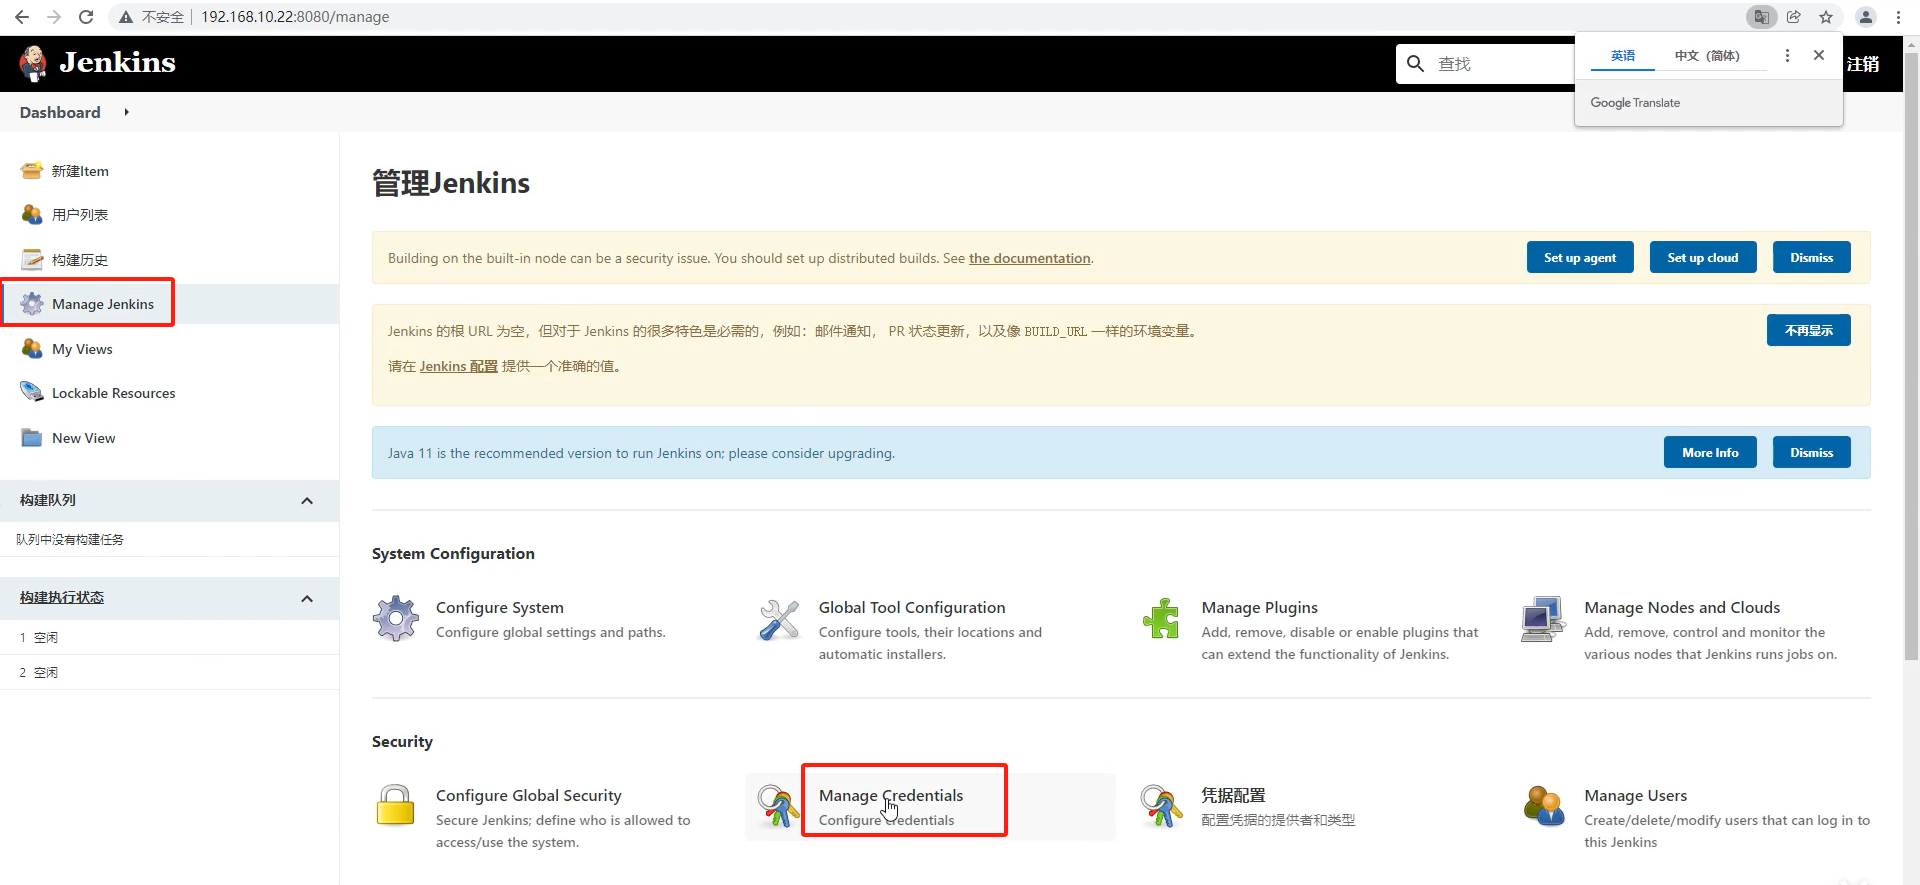The height and width of the screenshot is (885, 1920).
Task: Open Lockable Resources in the sidebar
Action: click(x=113, y=393)
